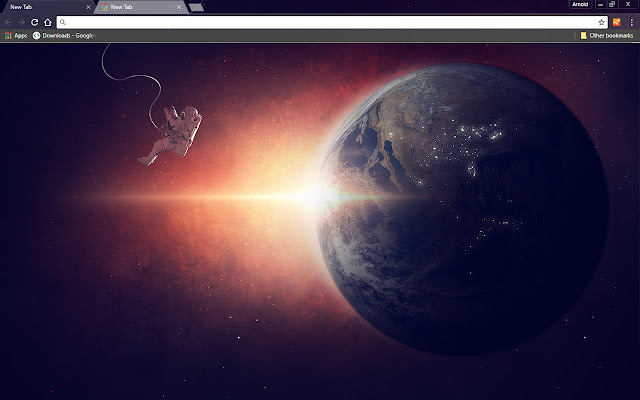Open the home page icon
This screenshot has width=640, height=400.
48,22
